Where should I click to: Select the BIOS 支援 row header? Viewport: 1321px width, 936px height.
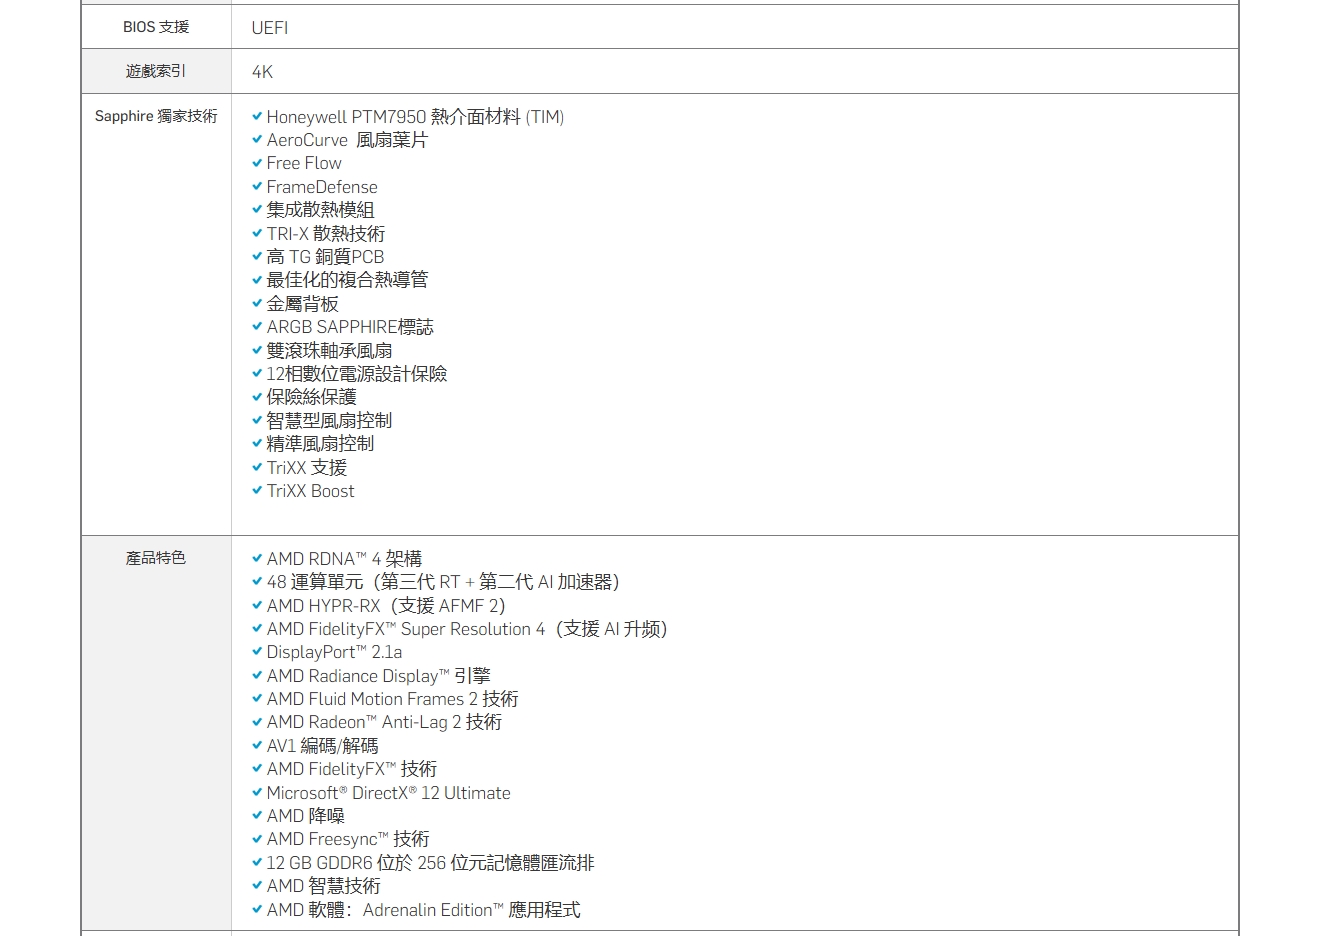156,27
